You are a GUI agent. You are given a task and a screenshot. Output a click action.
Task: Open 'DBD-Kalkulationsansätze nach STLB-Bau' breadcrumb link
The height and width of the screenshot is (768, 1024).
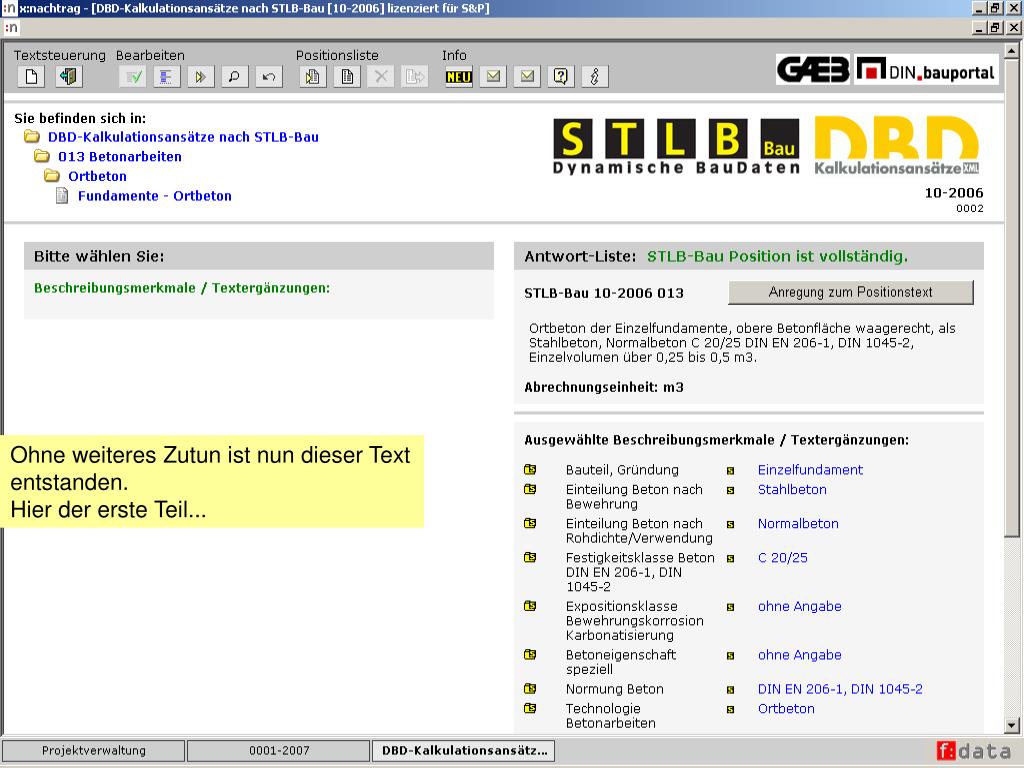point(183,137)
